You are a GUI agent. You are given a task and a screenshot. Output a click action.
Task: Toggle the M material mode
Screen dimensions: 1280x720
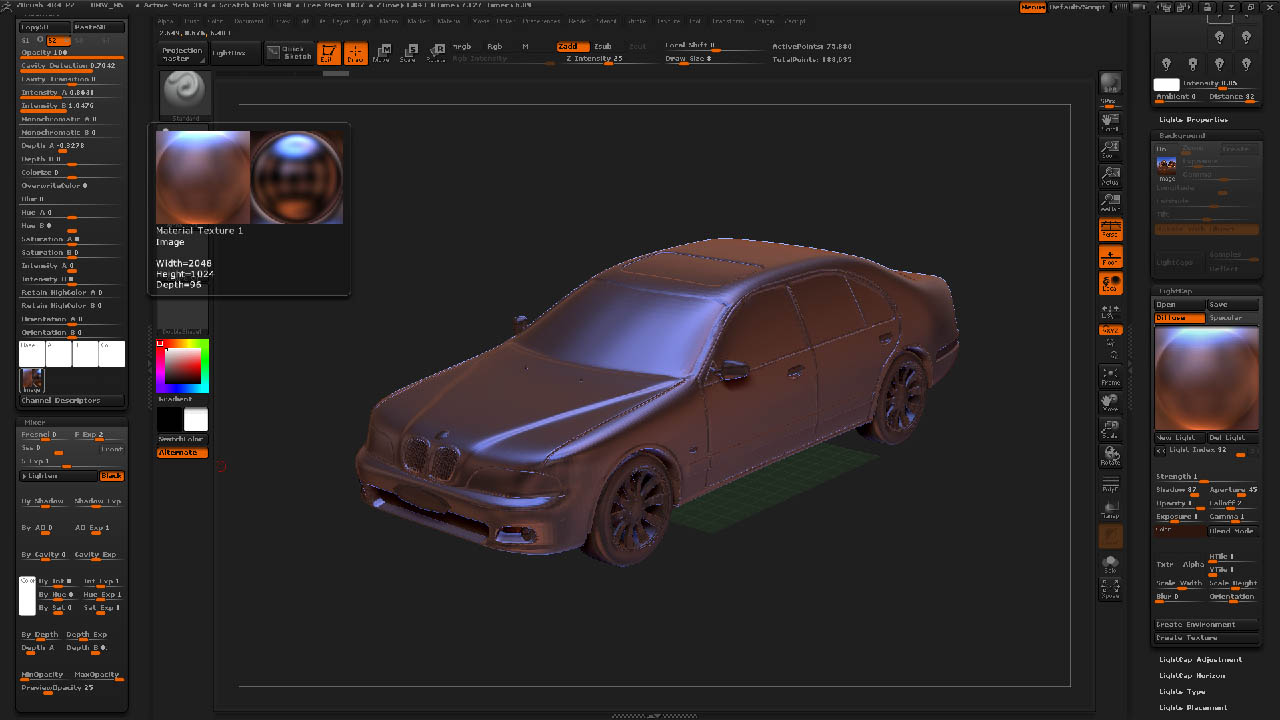point(526,46)
